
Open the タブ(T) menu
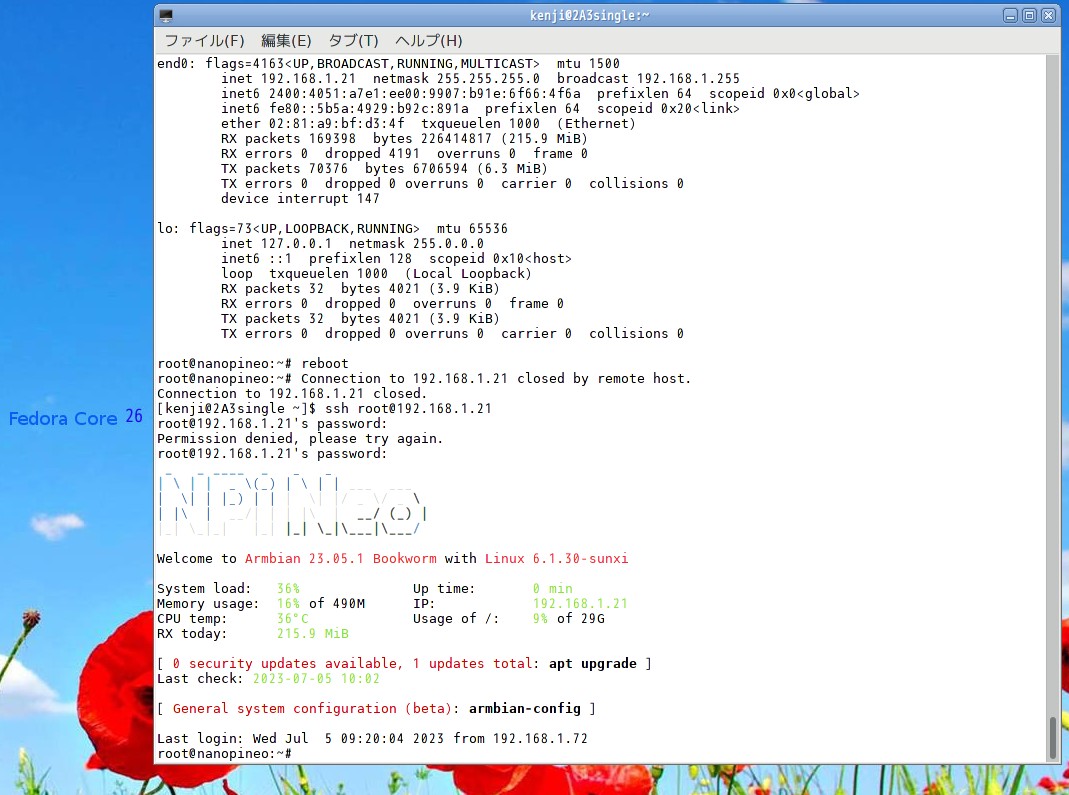click(352, 41)
